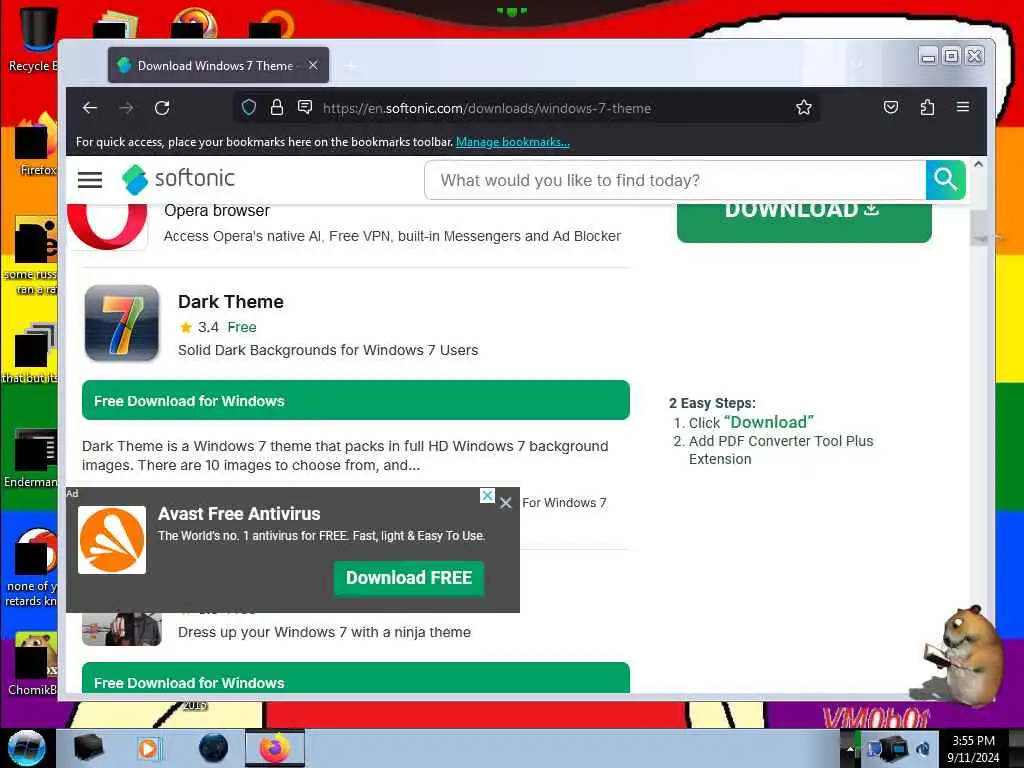1024x768 pixels.
Task: Open the Opera browser title link
Action: coord(217,210)
